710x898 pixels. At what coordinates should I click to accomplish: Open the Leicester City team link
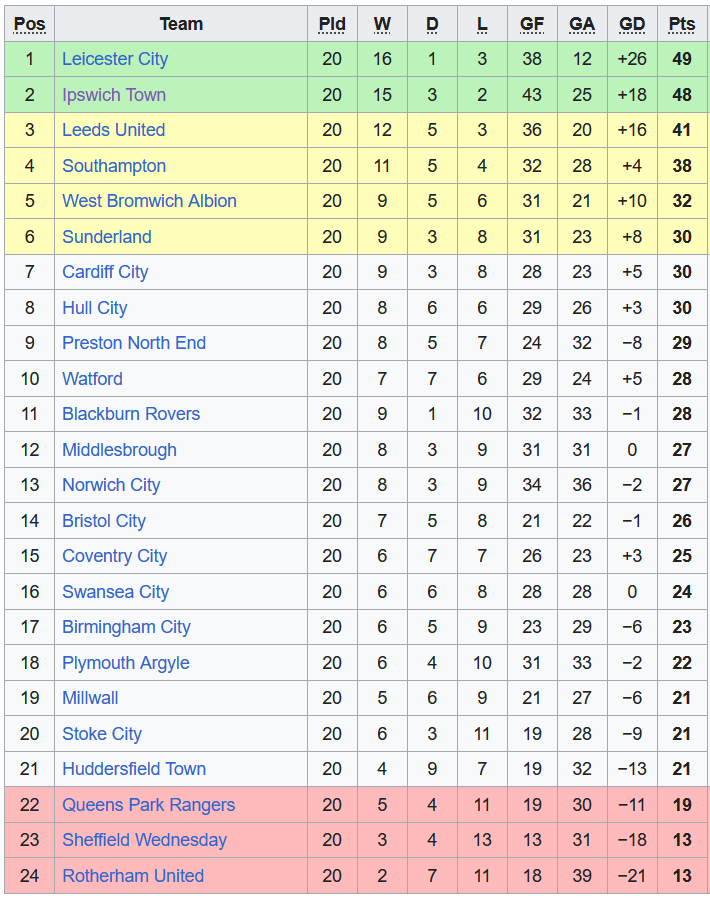coord(114,59)
